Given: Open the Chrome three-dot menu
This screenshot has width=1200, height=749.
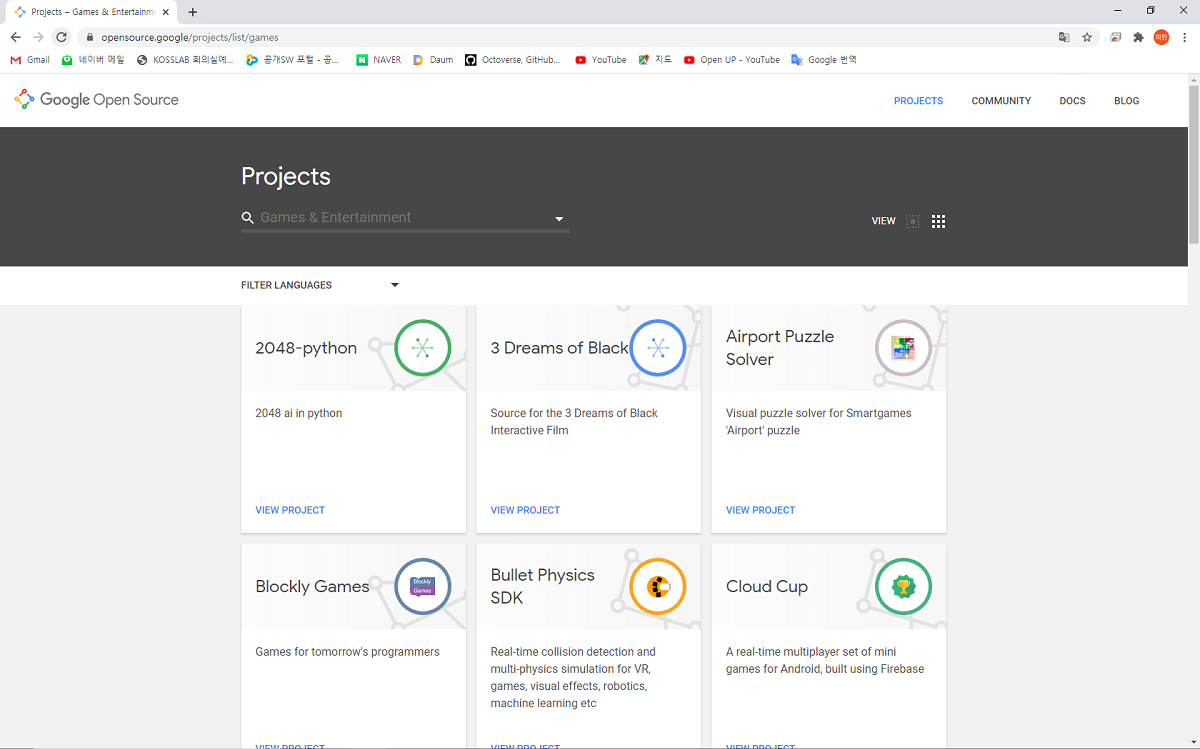Looking at the screenshot, I should click(x=1185, y=37).
